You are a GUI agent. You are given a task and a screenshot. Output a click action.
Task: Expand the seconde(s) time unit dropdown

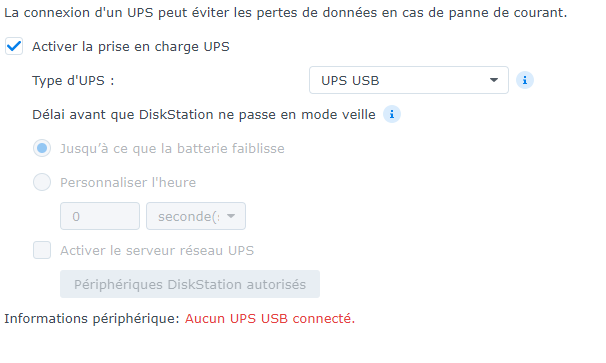(x=196, y=216)
